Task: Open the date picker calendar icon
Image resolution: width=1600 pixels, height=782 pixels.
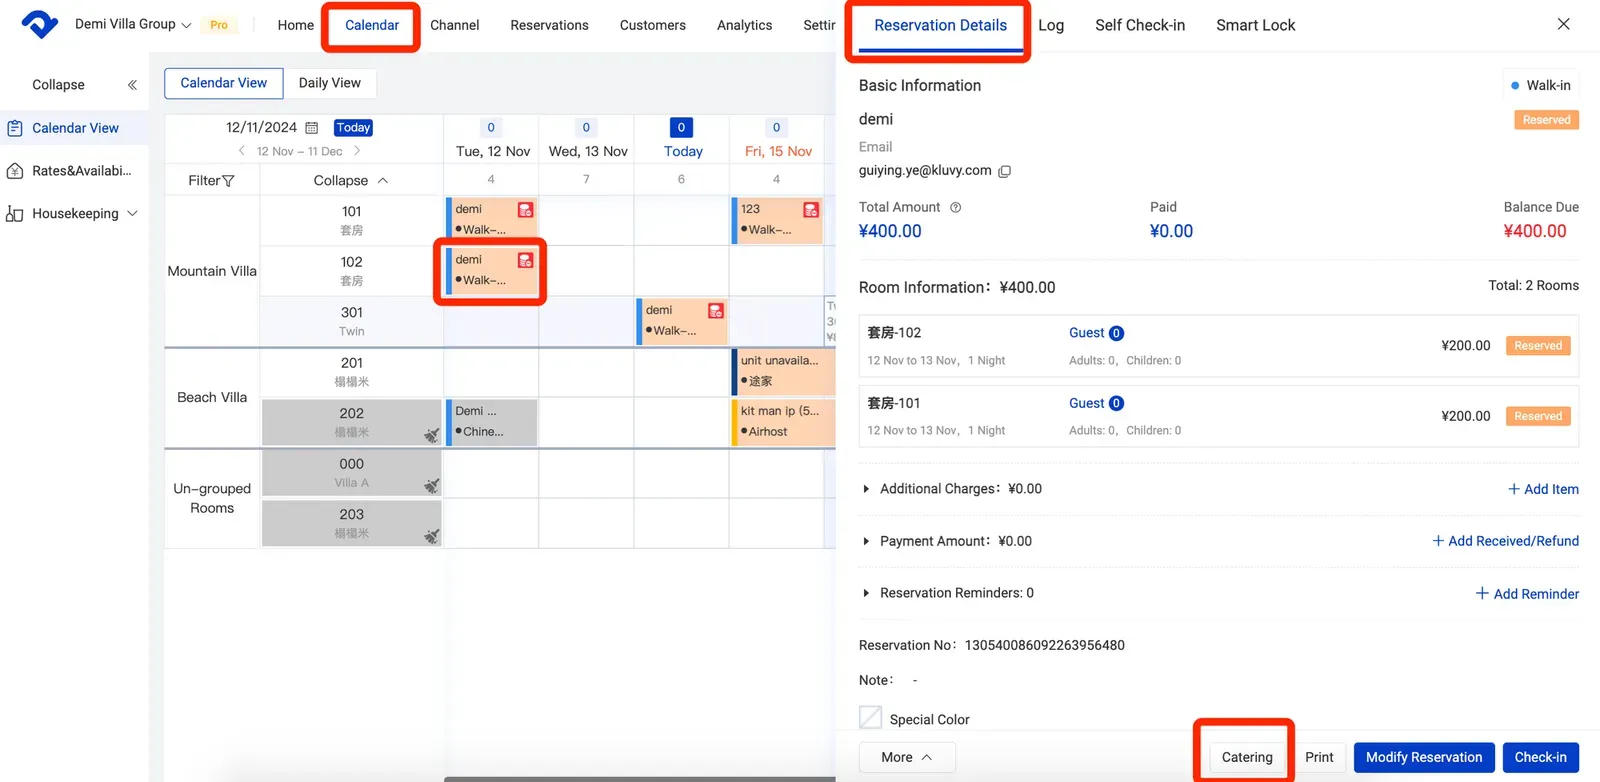Action: [312, 128]
